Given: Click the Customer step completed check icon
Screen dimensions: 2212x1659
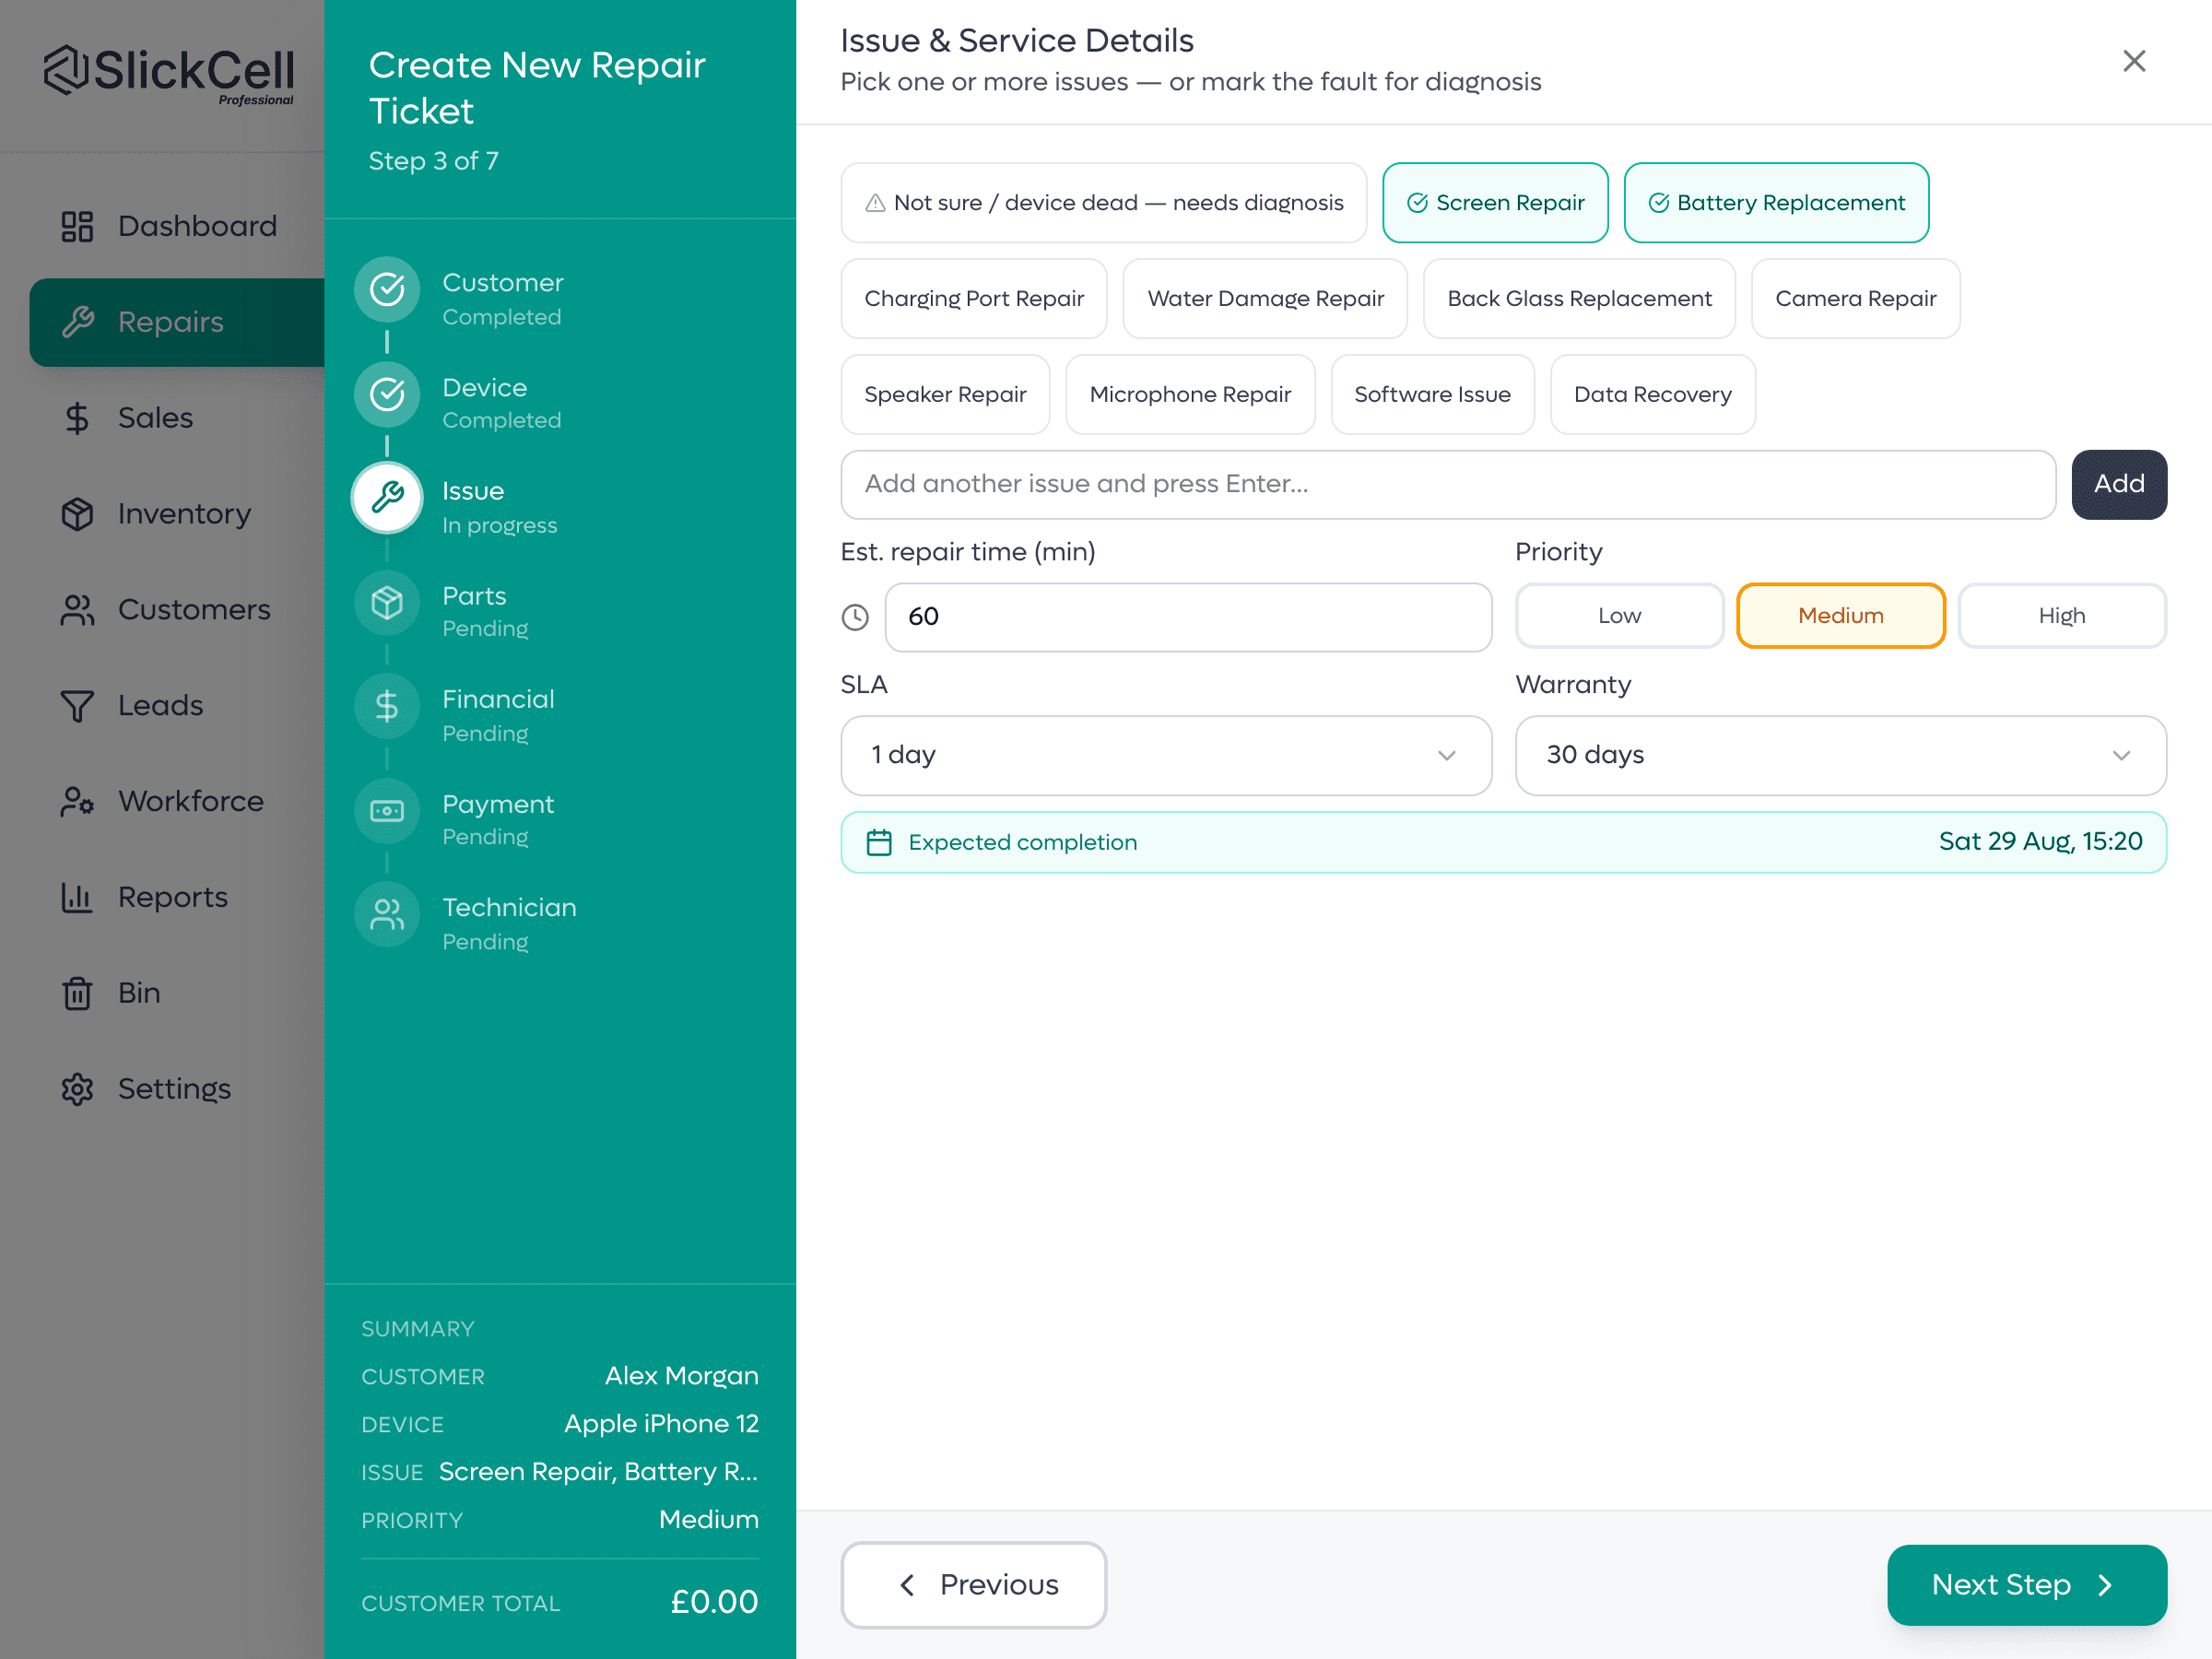Looking at the screenshot, I should click(387, 290).
